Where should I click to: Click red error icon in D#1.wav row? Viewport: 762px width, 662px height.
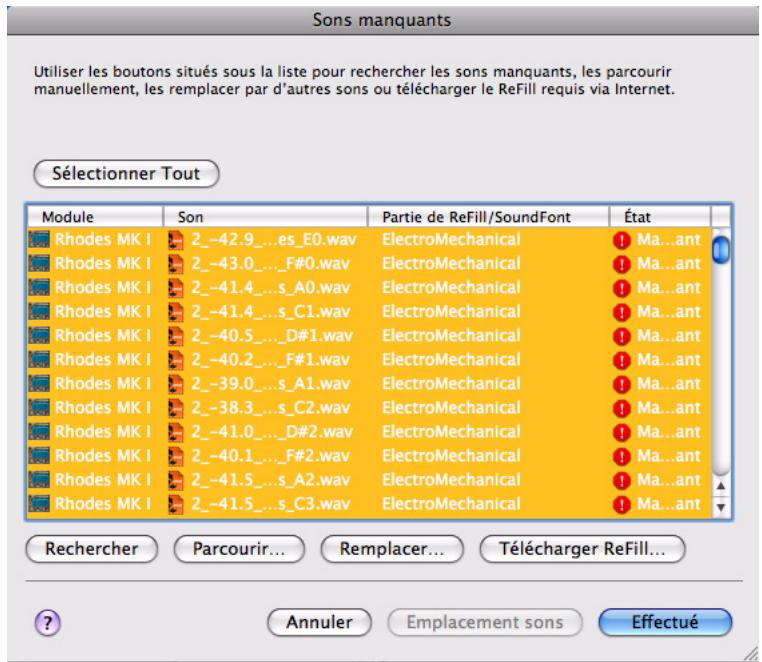click(x=622, y=336)
